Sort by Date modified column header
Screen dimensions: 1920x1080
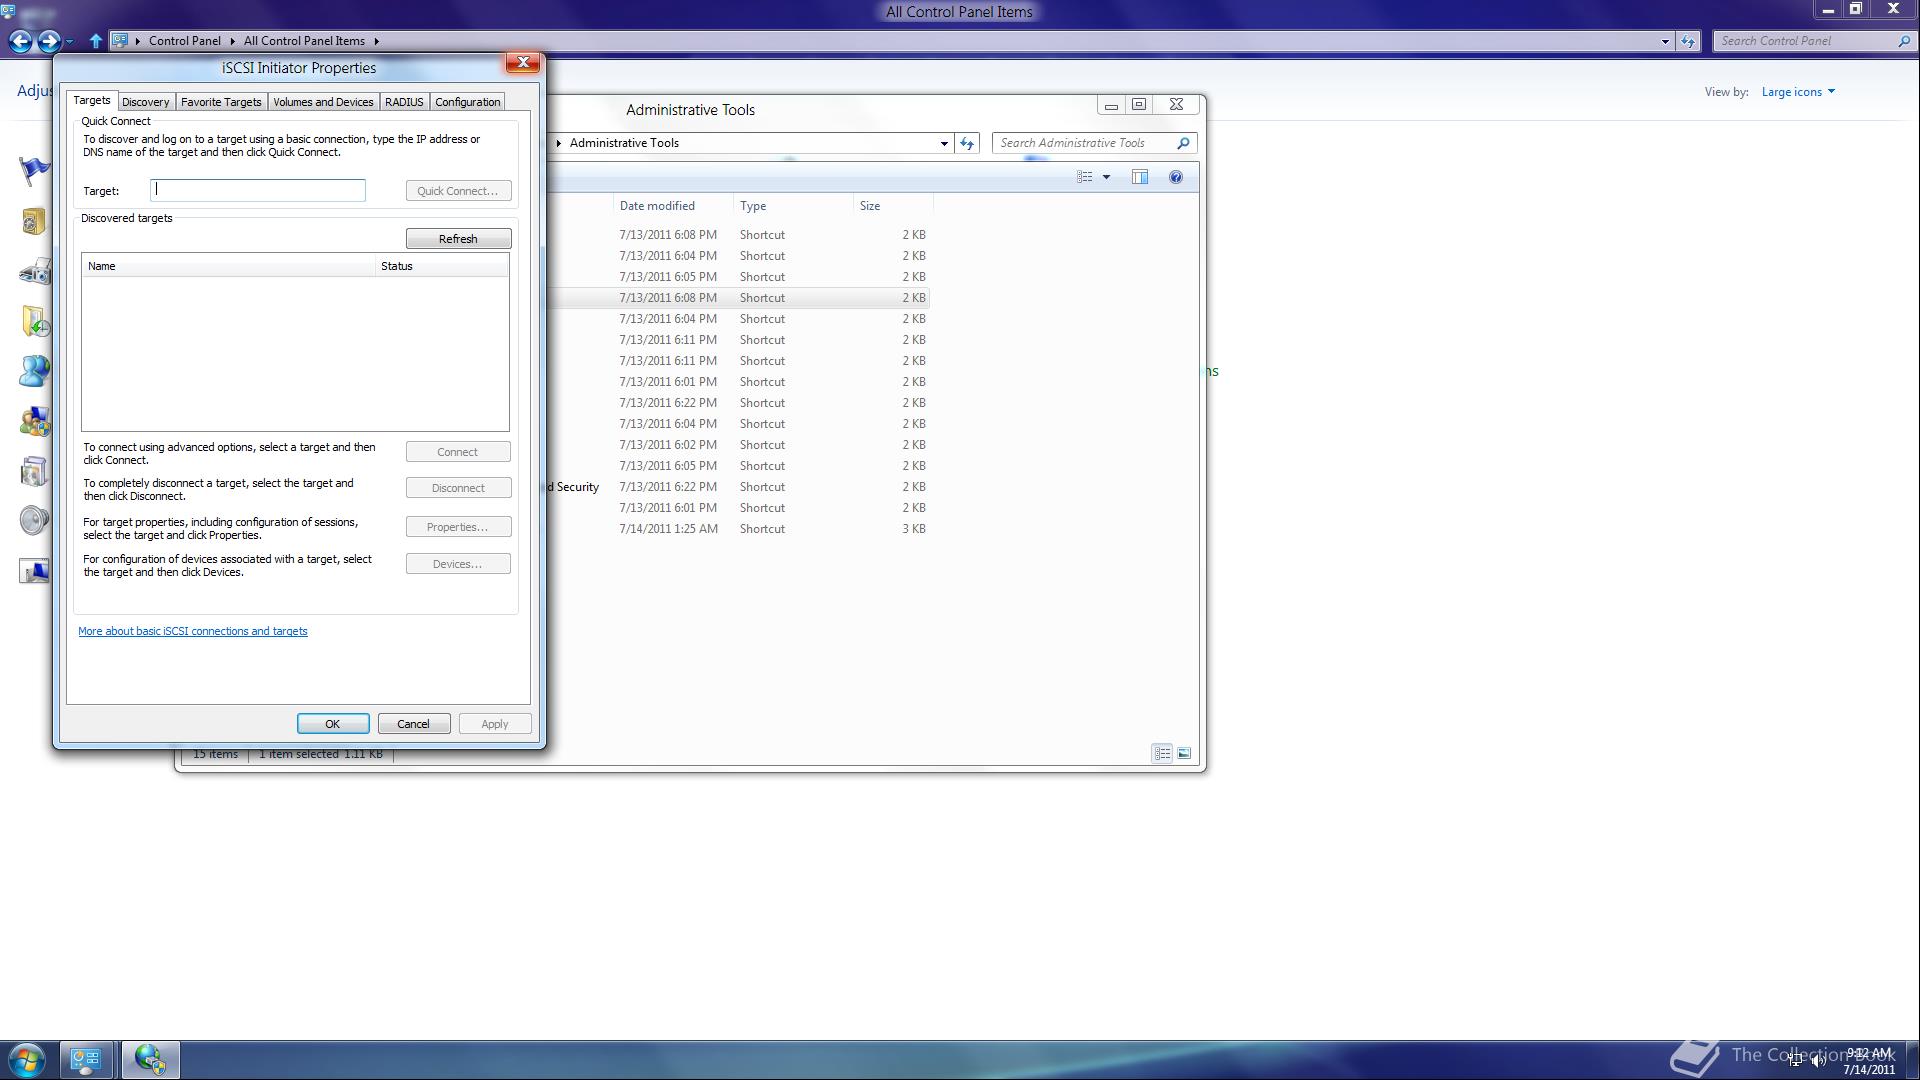(657, 206)
